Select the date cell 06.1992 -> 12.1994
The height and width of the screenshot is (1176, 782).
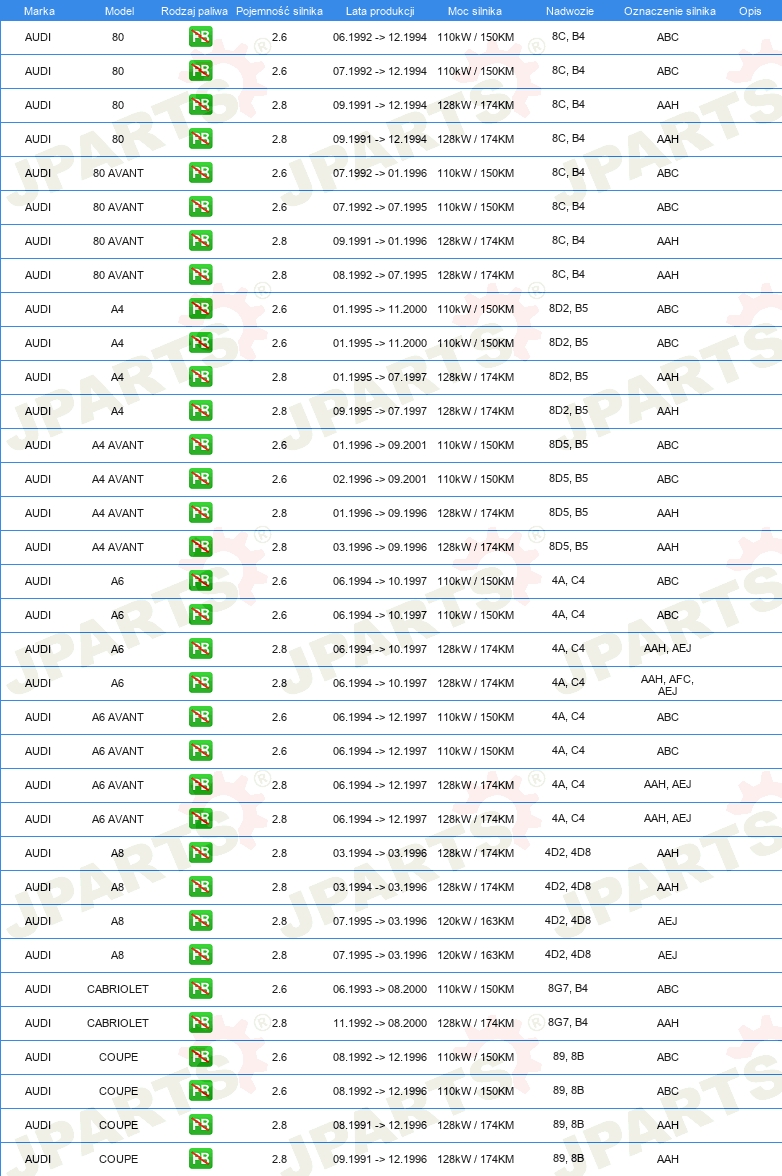pyautogui.click(x=380, y=37)
